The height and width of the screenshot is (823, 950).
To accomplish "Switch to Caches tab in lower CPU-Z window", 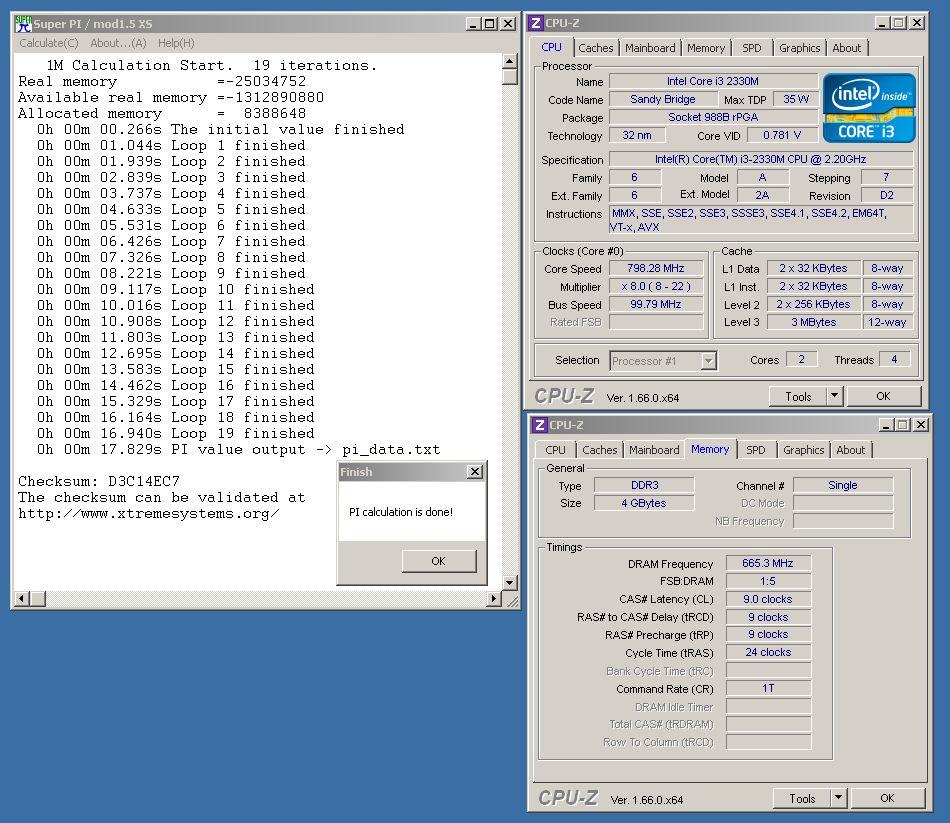I will pyautogui.click(x=599, y=450).
